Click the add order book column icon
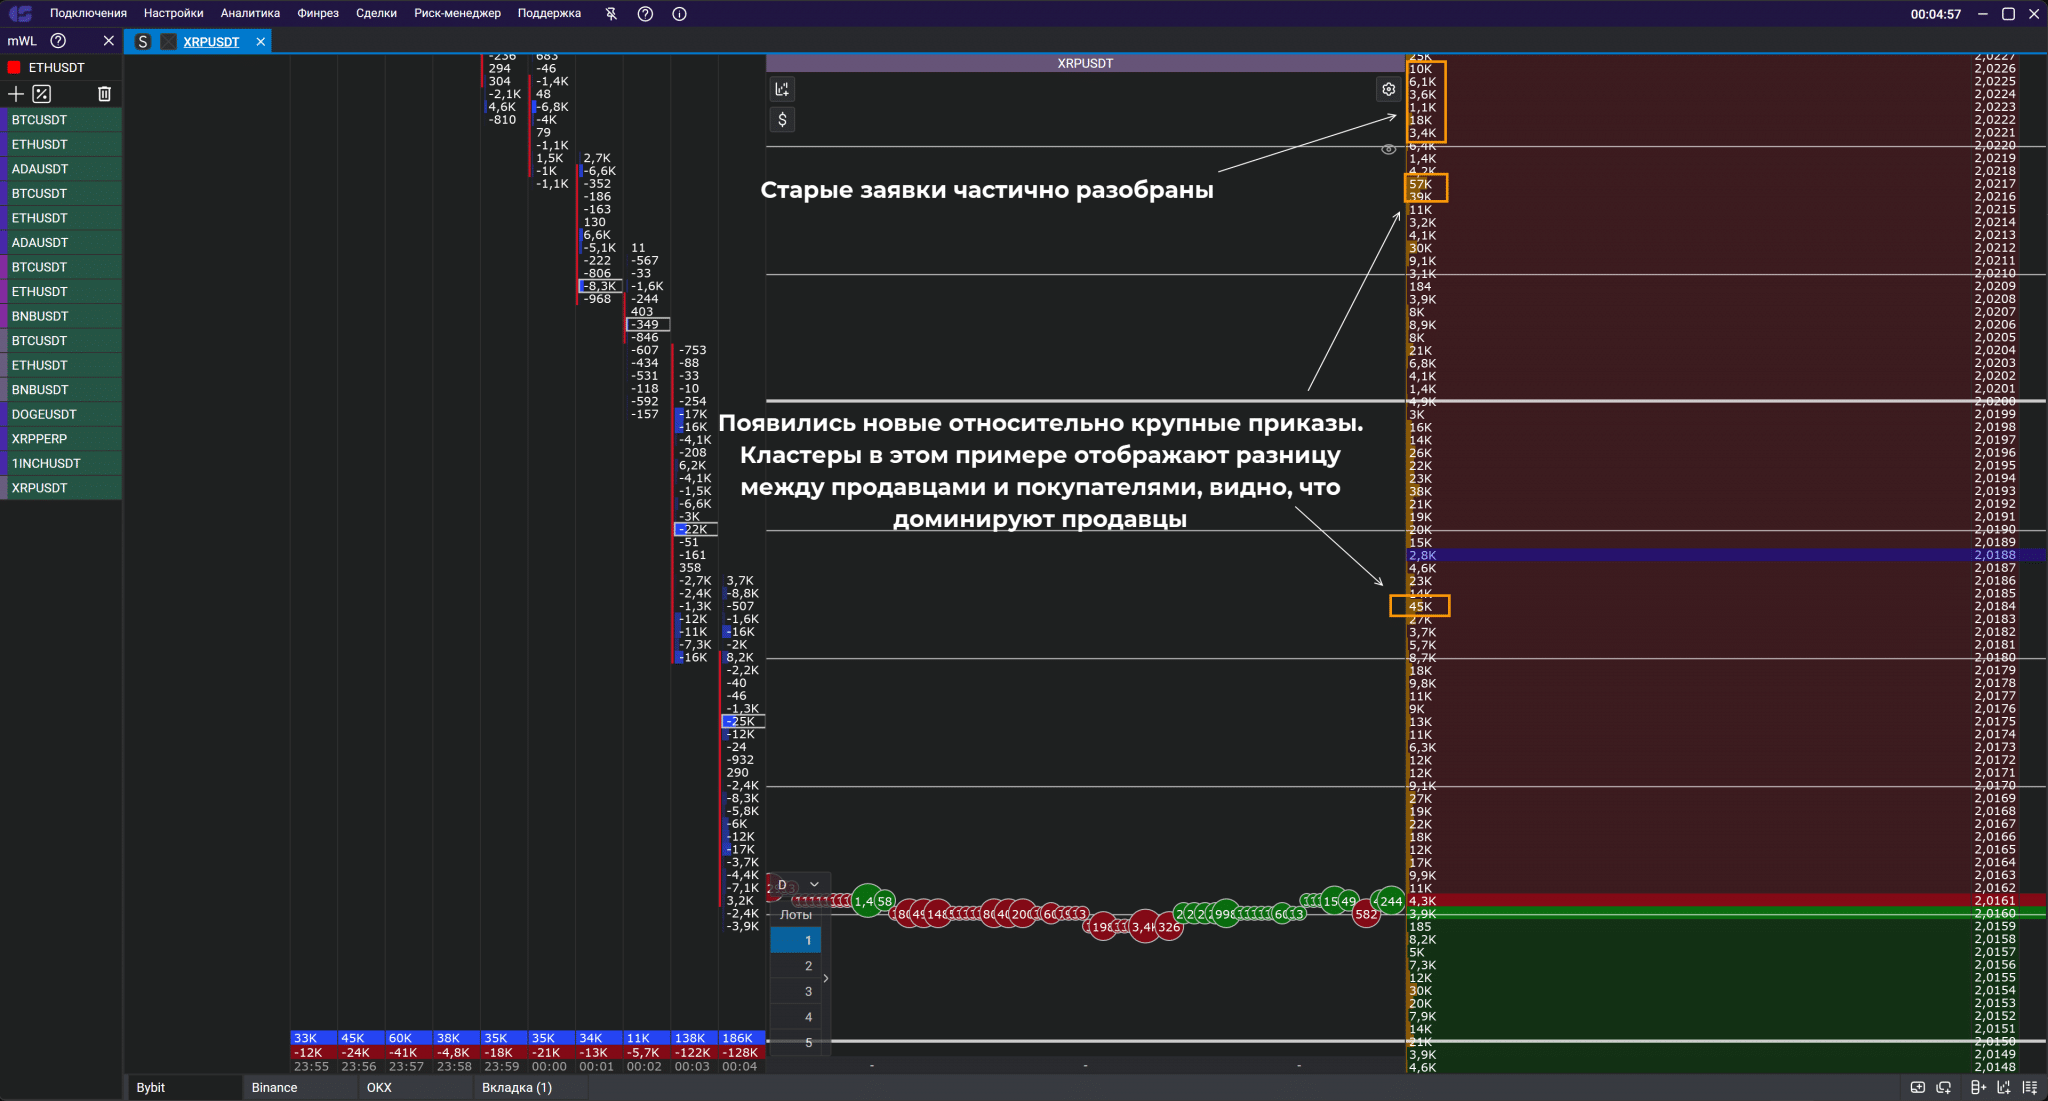This screenshot has height=1101, width=2048. tap(1977, 1087)
